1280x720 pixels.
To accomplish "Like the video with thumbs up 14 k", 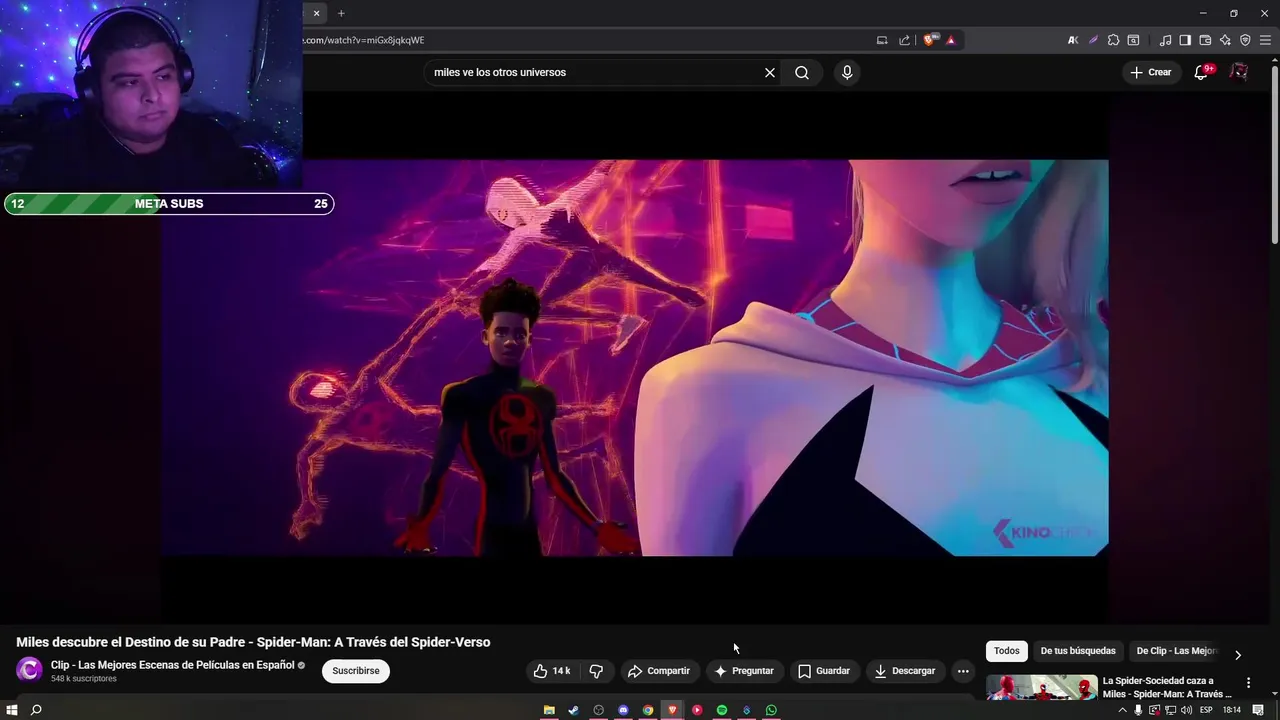I will (552, 671).
